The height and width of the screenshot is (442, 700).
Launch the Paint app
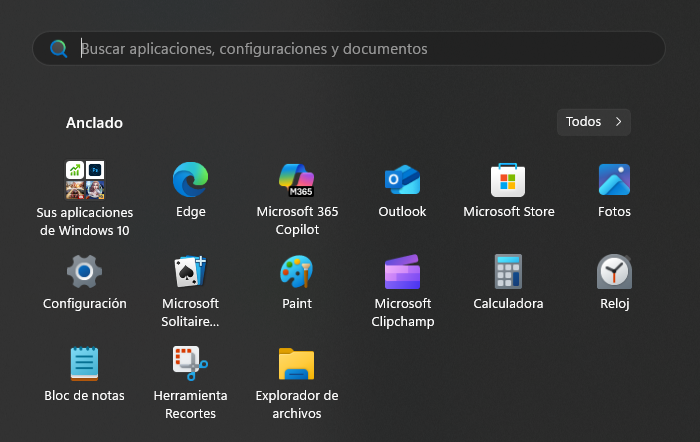pyautogui.click(x=297, y=271)
